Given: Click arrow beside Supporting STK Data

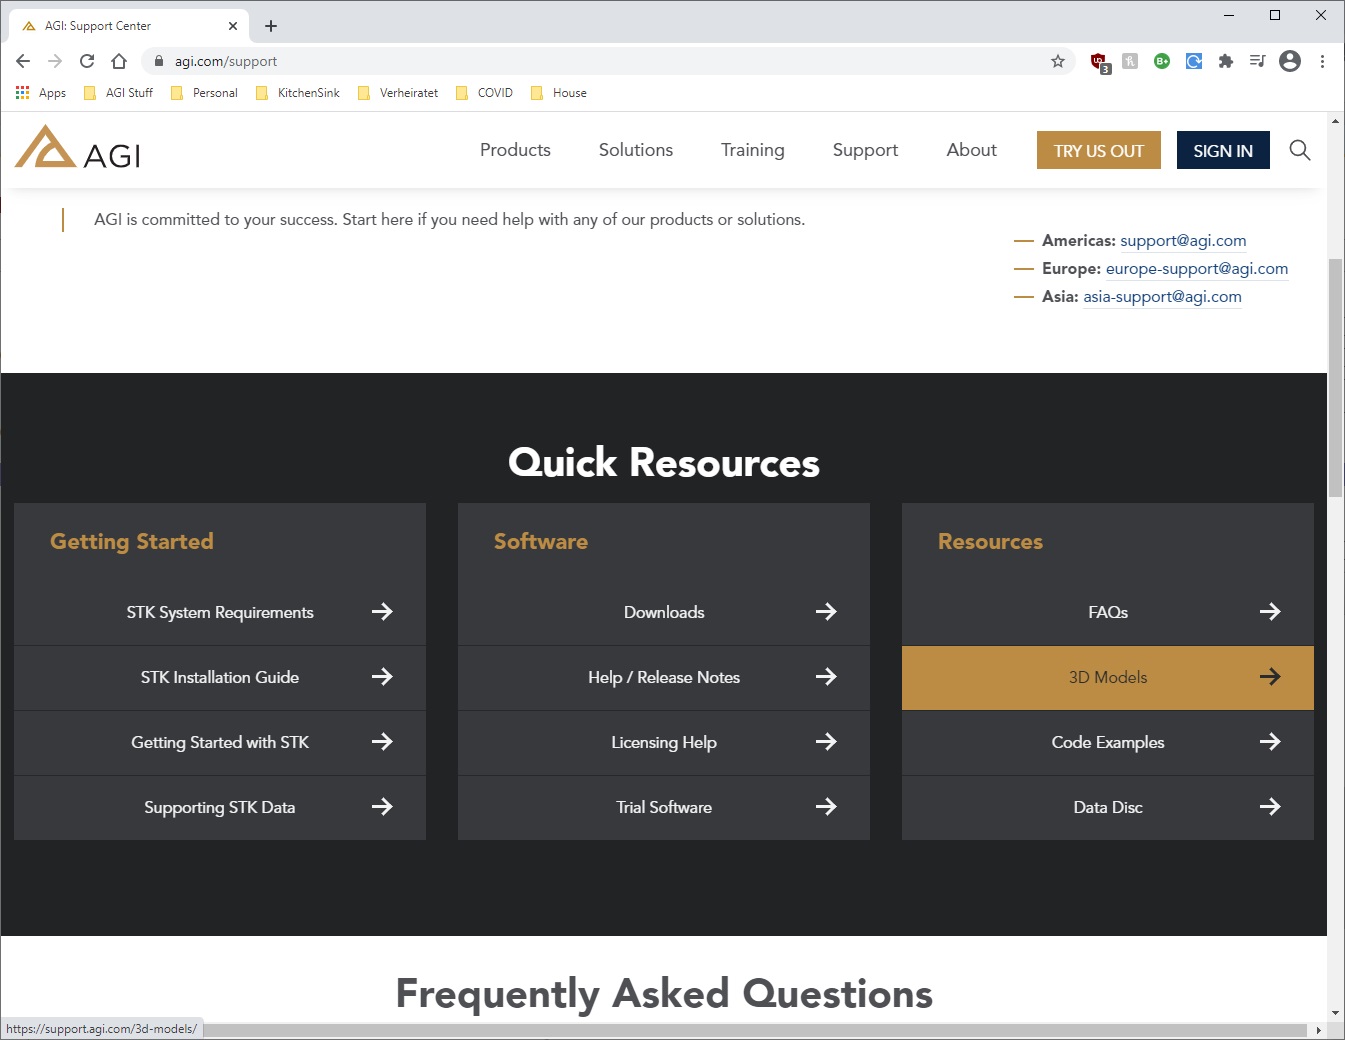Looking at the screenshot, I should coord(382,807).
